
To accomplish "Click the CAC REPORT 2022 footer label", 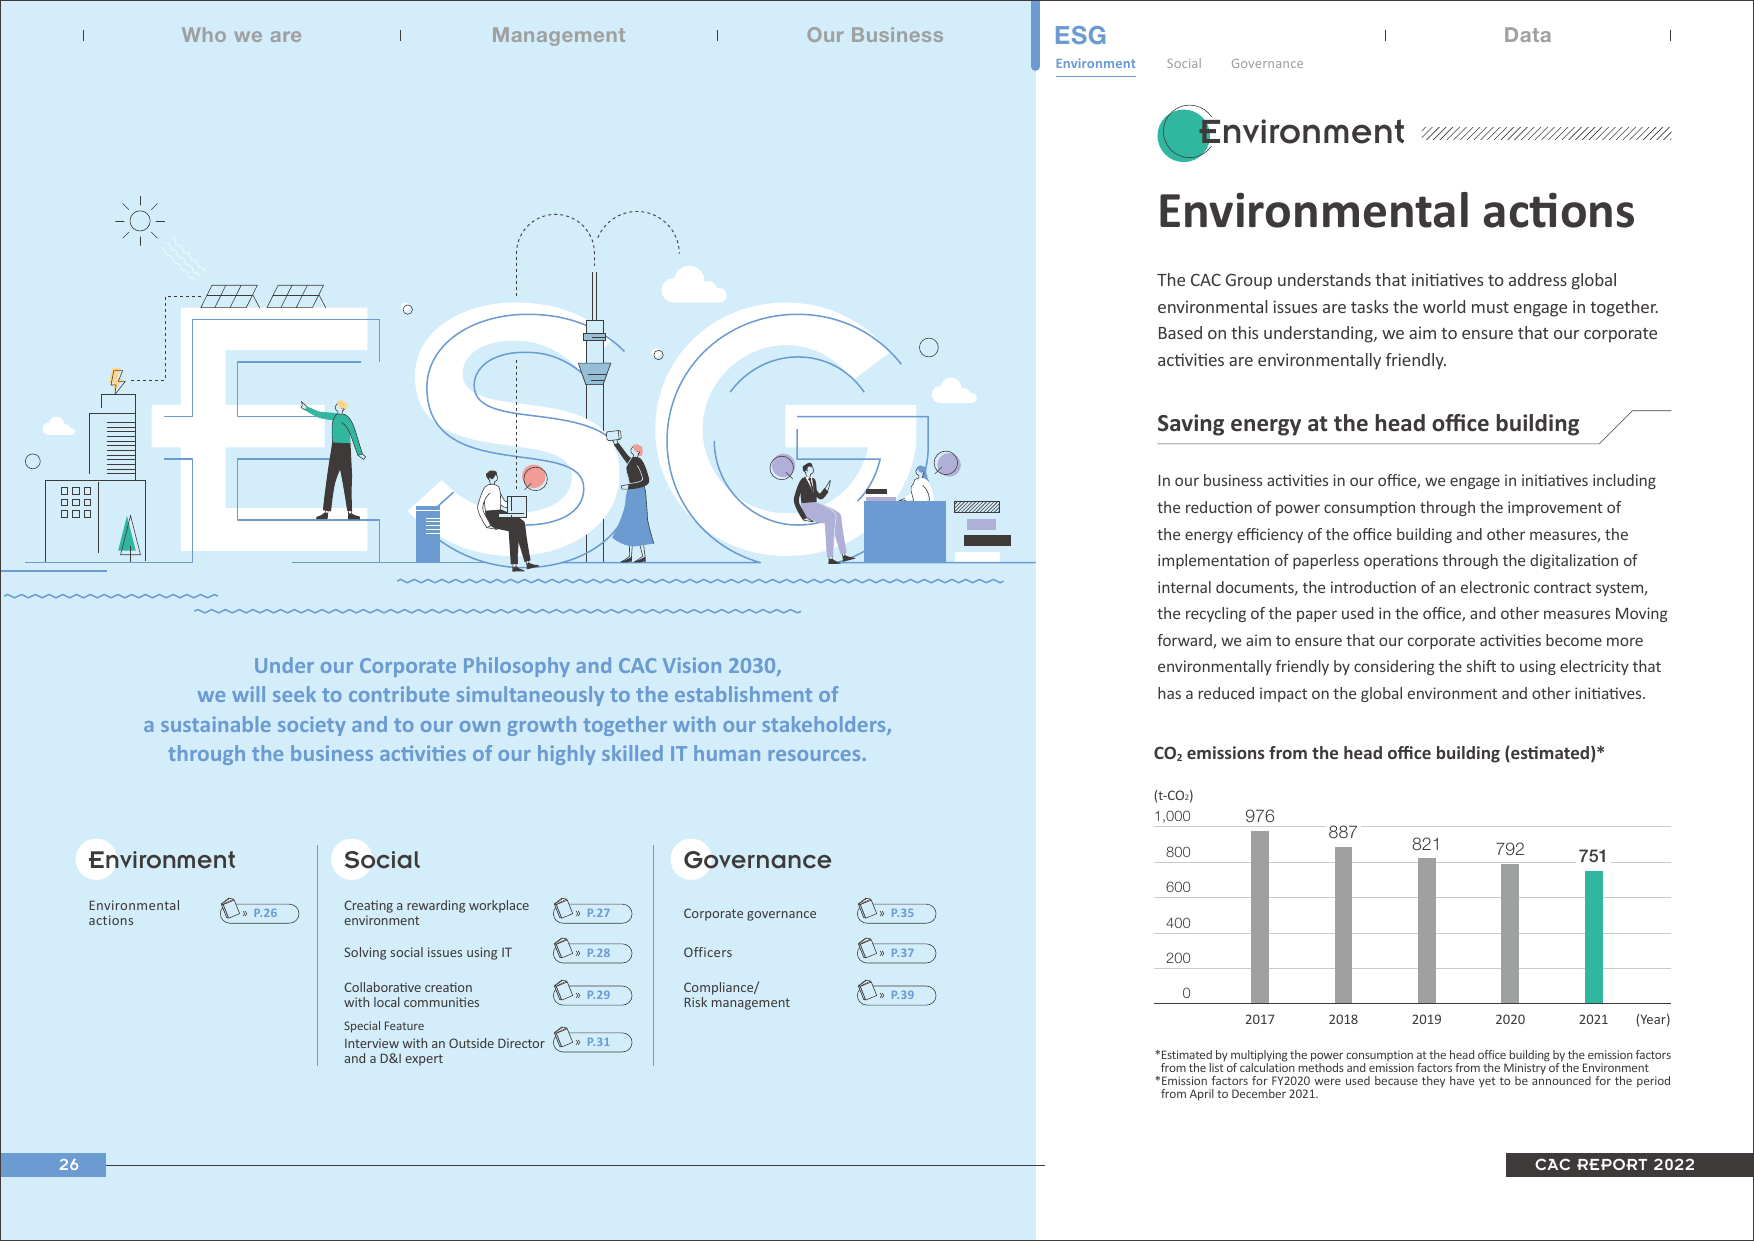I will [x=1615, y=1164].
